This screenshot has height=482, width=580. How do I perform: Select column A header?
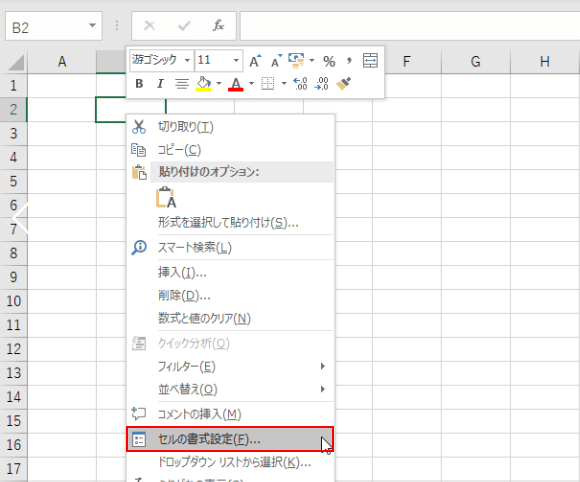coord(62,61)
